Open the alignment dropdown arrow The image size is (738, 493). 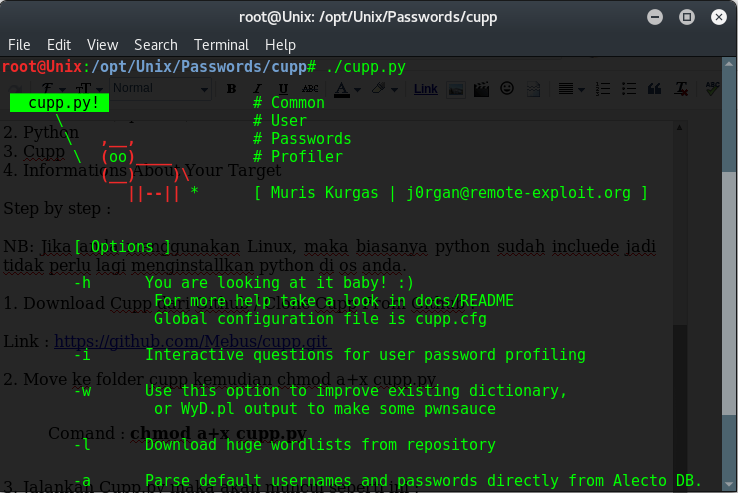pos(582,89)
